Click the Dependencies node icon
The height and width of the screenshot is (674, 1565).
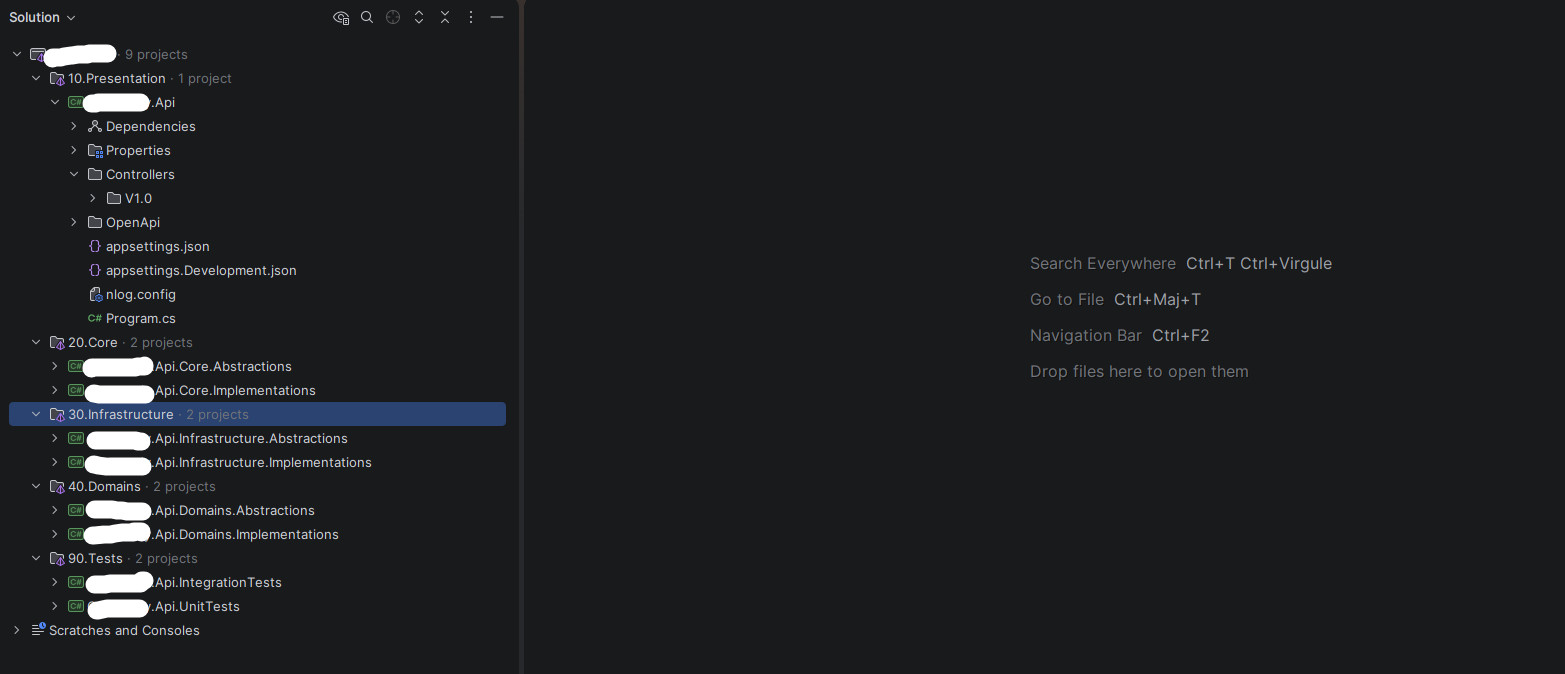[x=95, y=126]
